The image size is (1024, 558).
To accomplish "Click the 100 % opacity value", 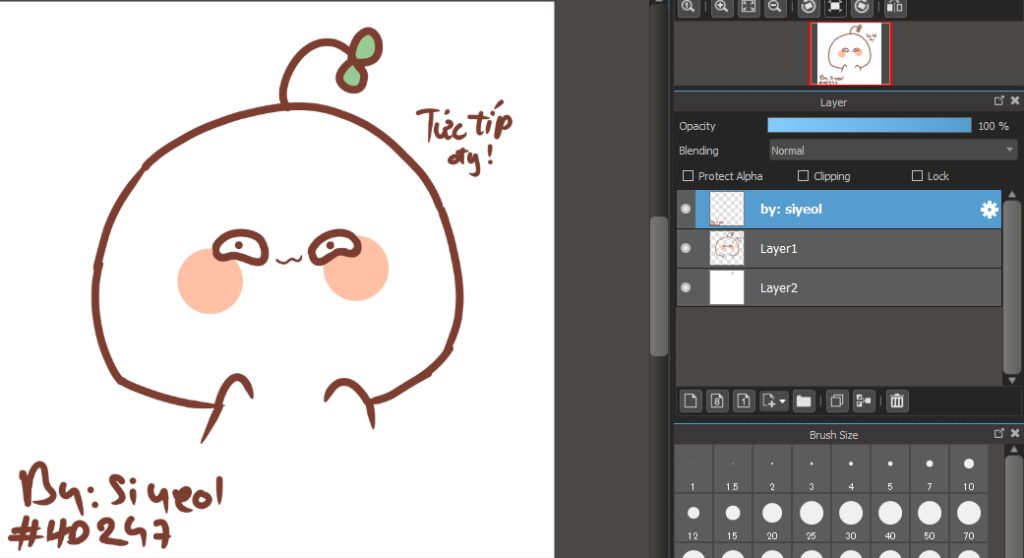I will tap(993, 126).
